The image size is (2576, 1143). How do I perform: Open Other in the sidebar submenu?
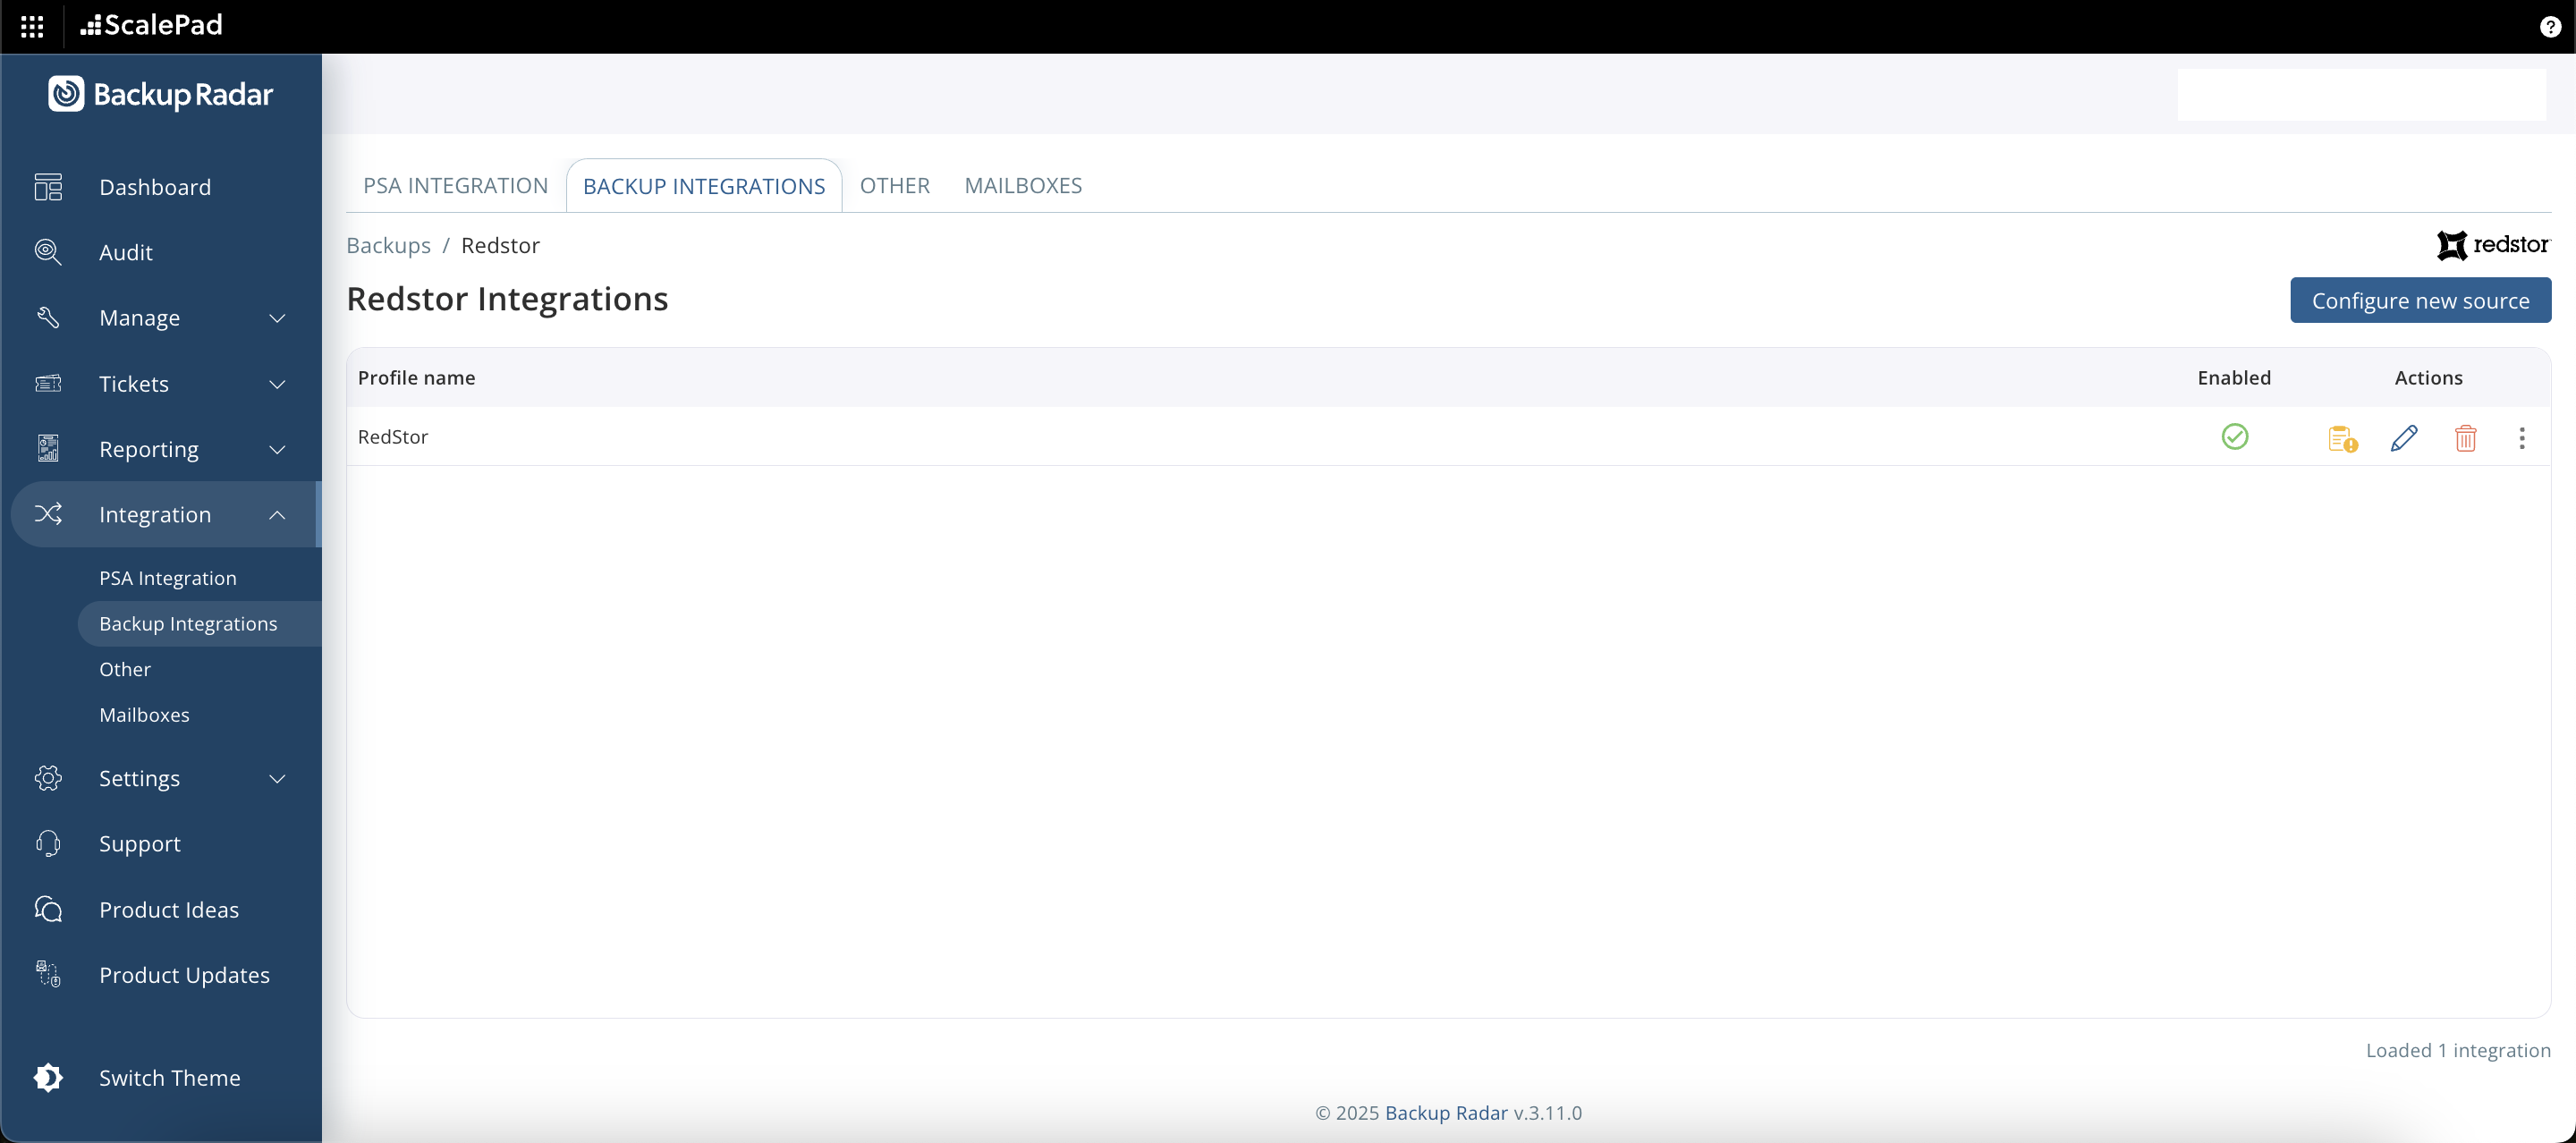coord(125,669)
